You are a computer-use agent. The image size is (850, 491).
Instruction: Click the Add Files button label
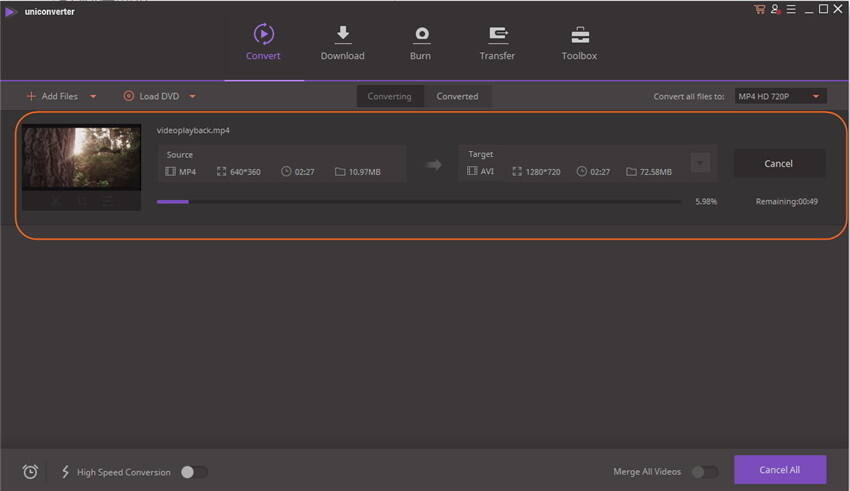pos(60,96)
